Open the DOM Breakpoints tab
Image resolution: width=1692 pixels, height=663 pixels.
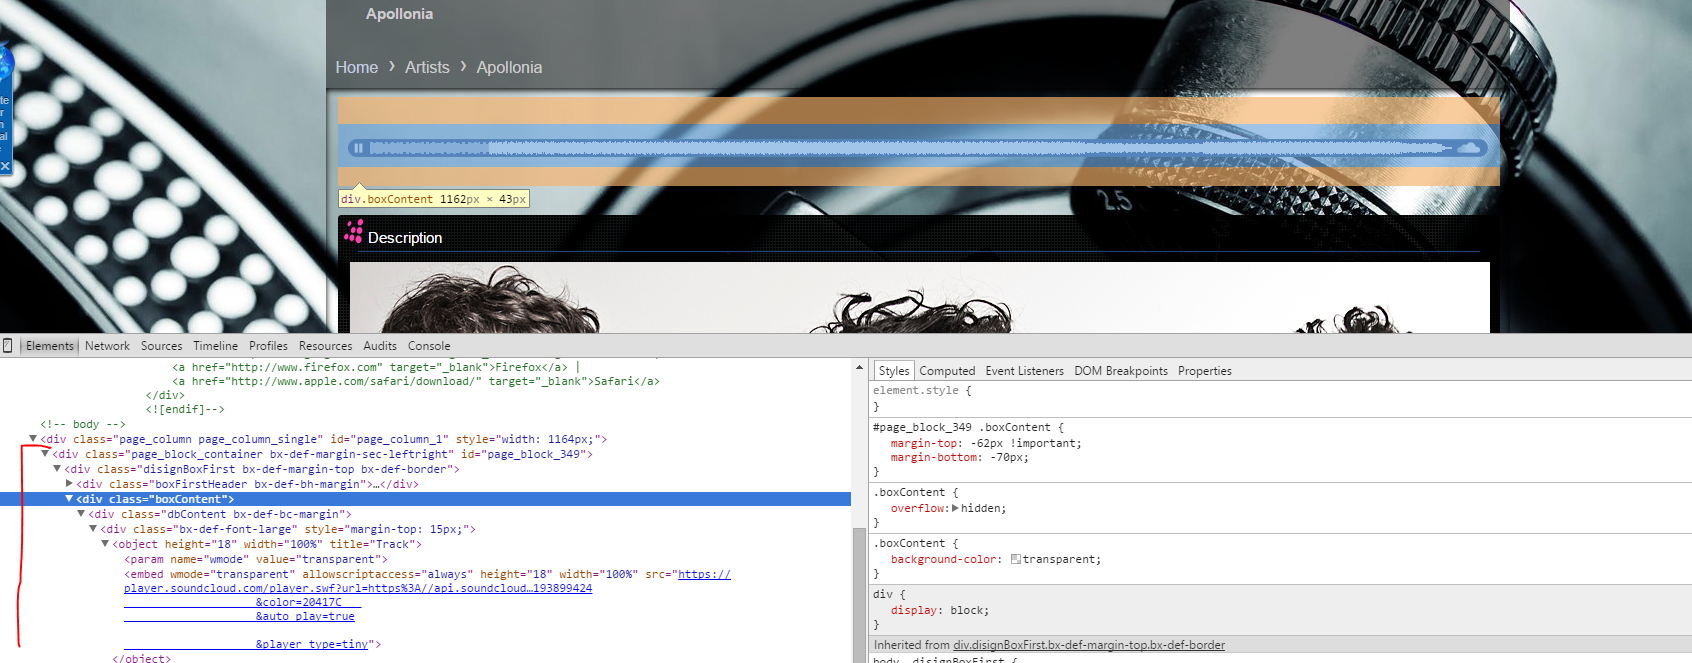coord(1120,371)
